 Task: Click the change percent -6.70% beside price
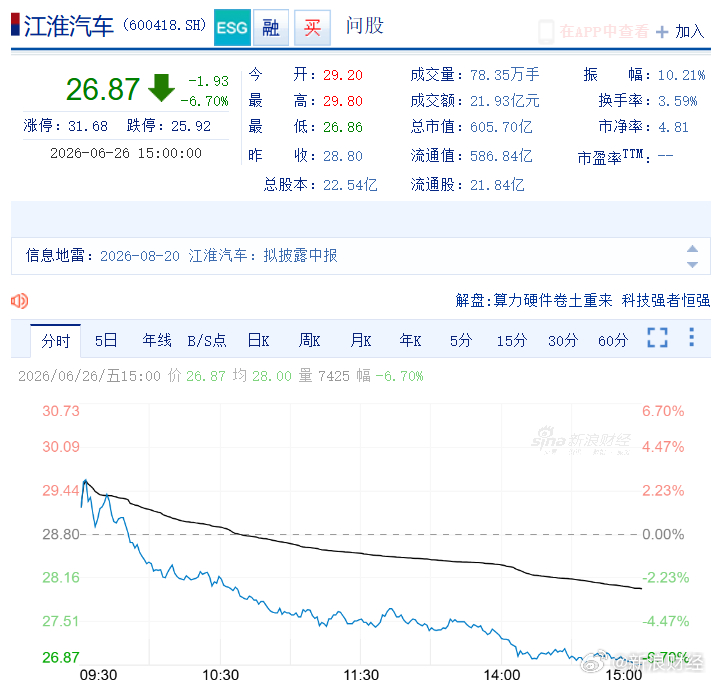point(204,101)
